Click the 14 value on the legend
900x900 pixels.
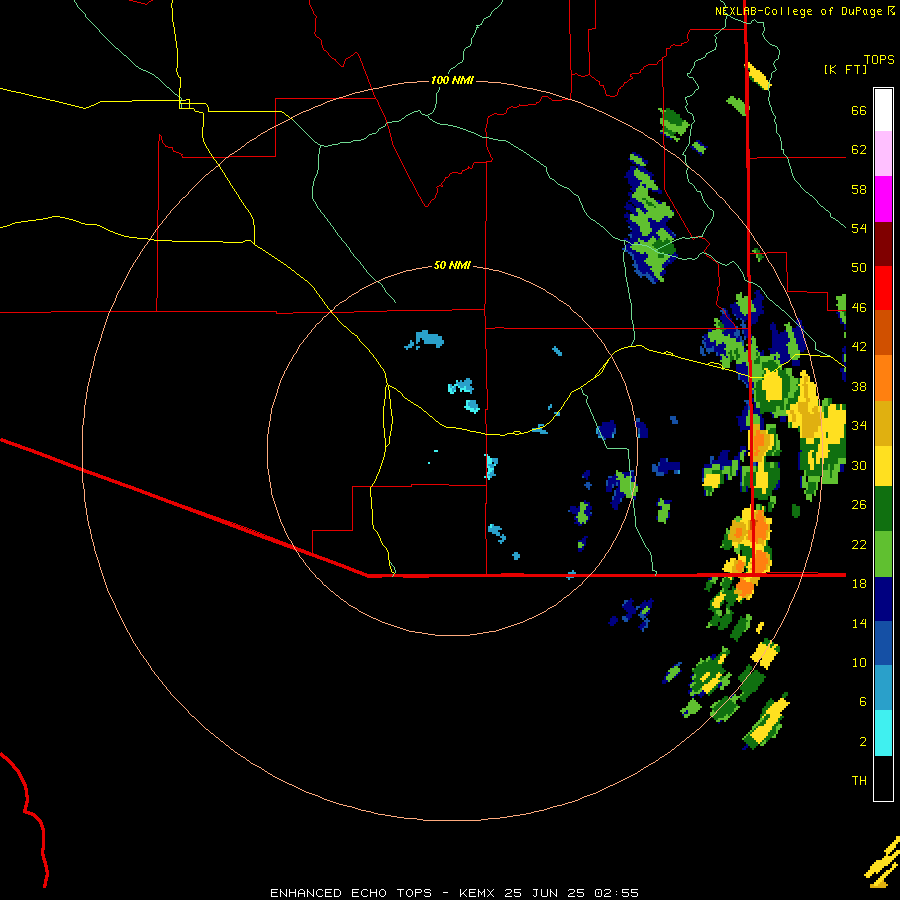coord(859,623)
